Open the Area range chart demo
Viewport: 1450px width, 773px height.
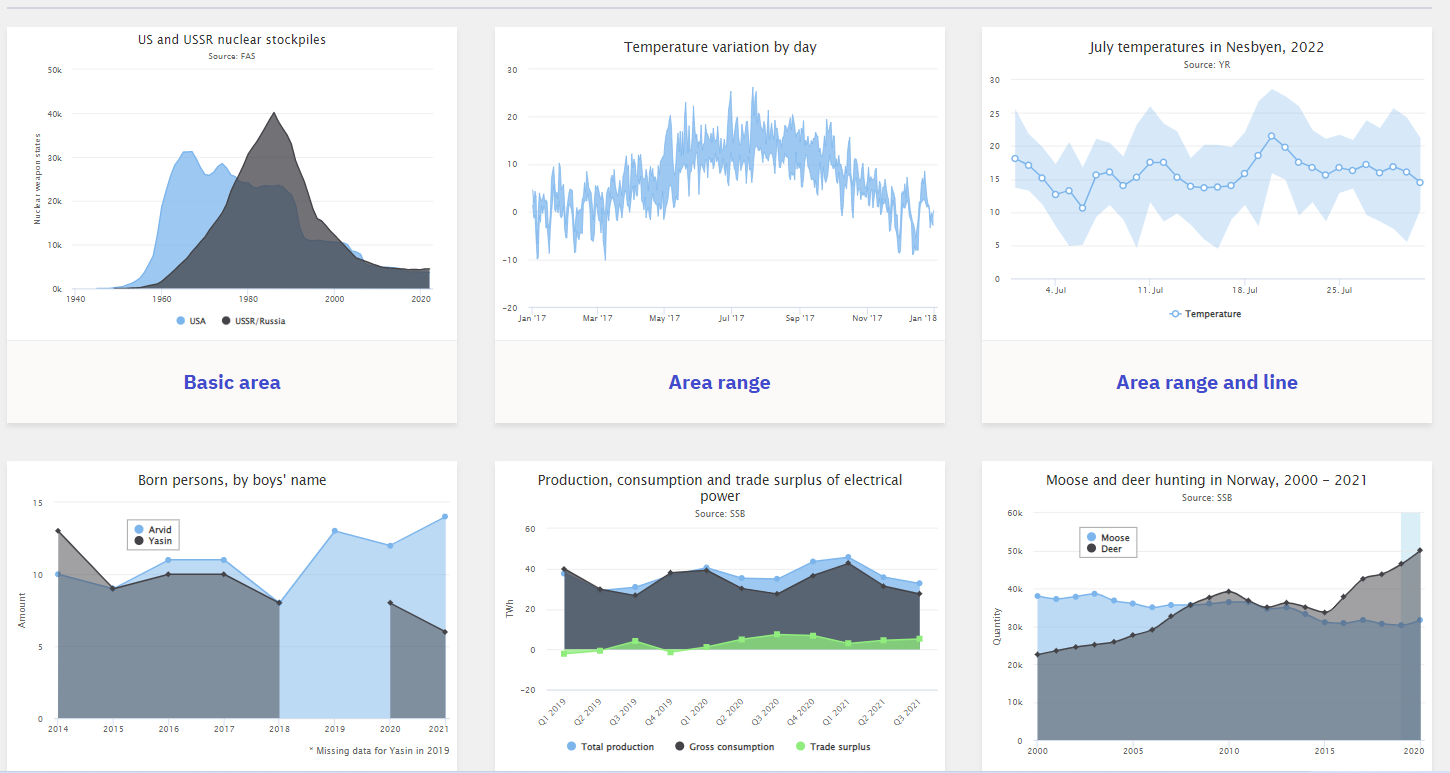(719, 382)
